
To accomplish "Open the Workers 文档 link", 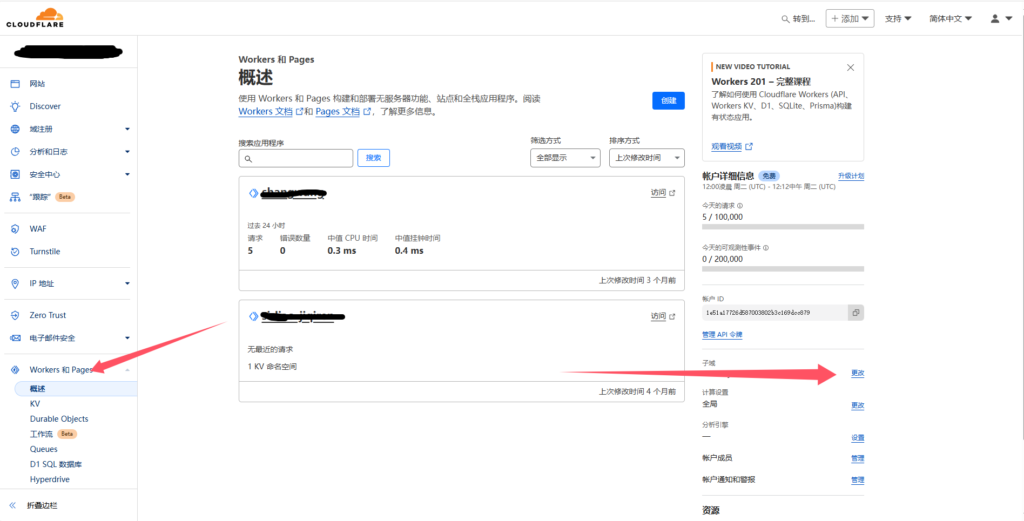I will (265, 112).
